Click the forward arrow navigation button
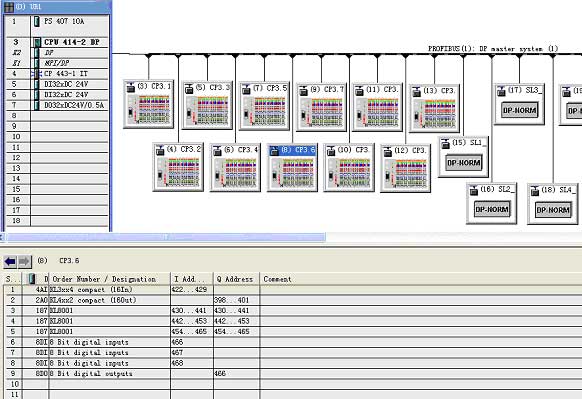 (x=24, y=262)
